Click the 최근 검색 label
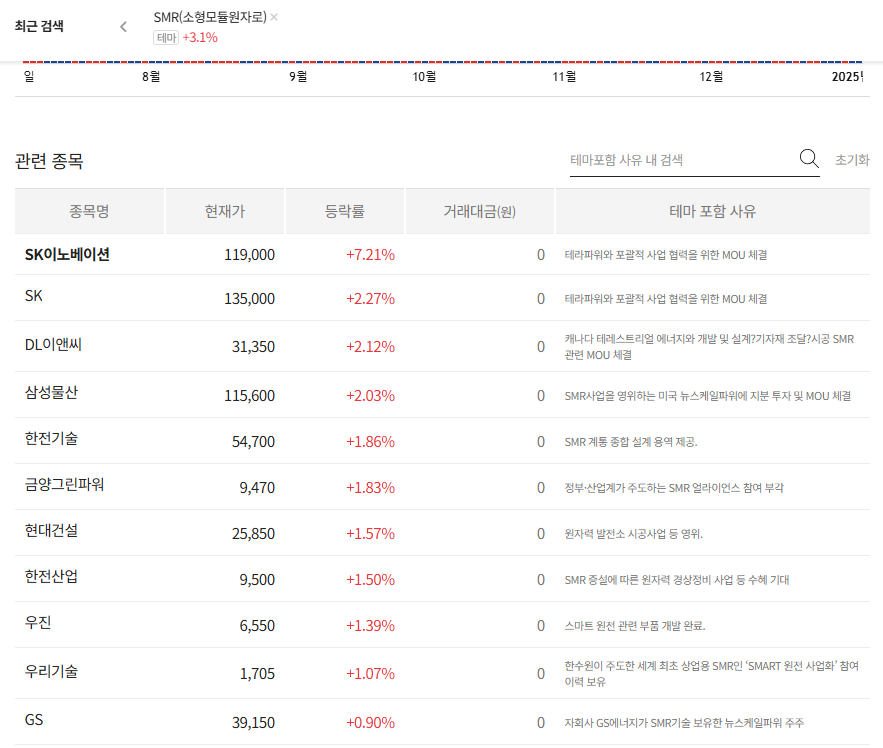 39,26
